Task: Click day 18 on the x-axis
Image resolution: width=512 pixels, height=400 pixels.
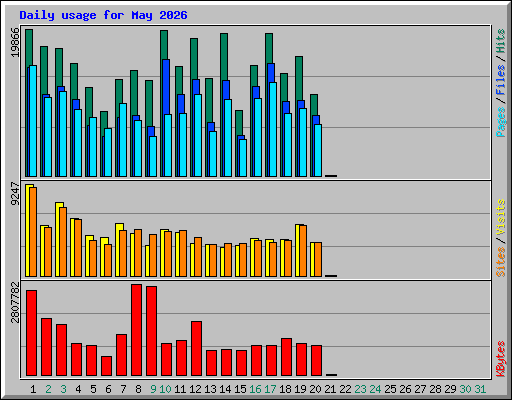Action: click(285, 389)
